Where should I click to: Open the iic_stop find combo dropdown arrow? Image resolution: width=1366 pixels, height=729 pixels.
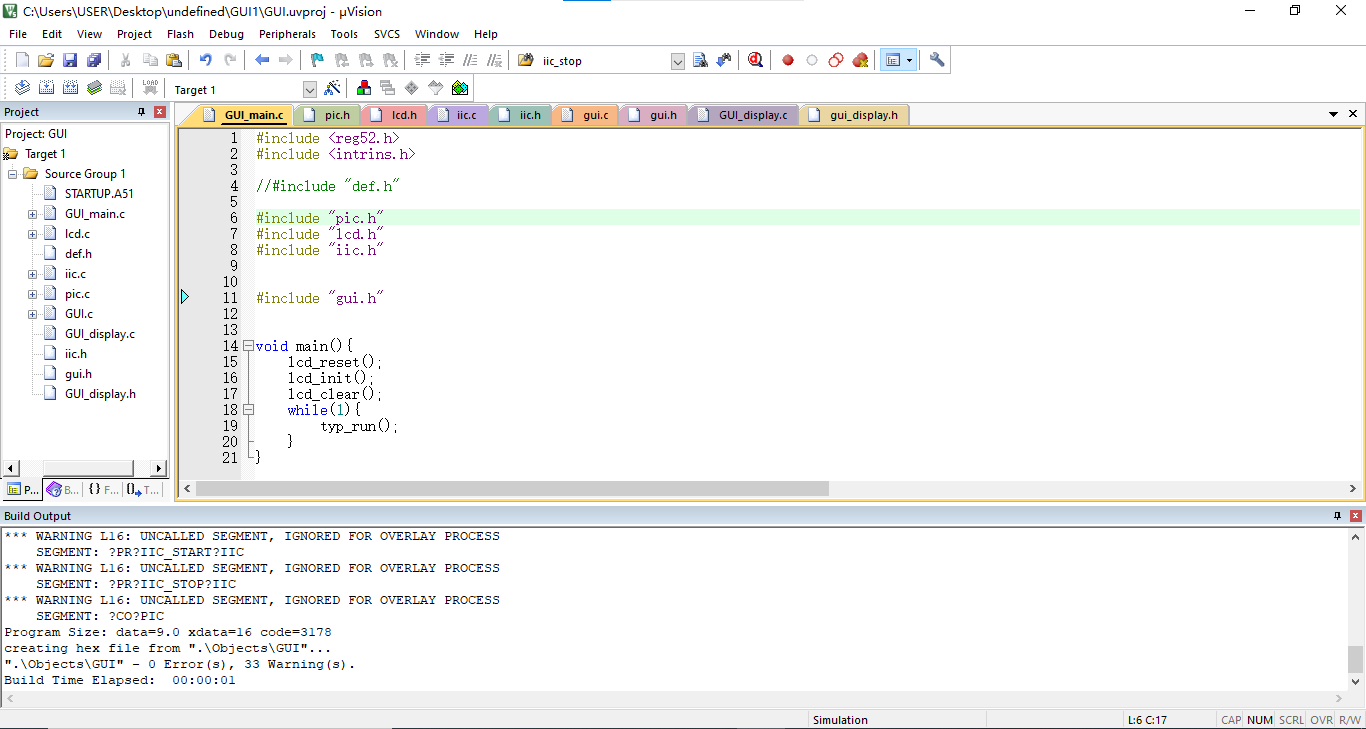click(x=677, y=61)
